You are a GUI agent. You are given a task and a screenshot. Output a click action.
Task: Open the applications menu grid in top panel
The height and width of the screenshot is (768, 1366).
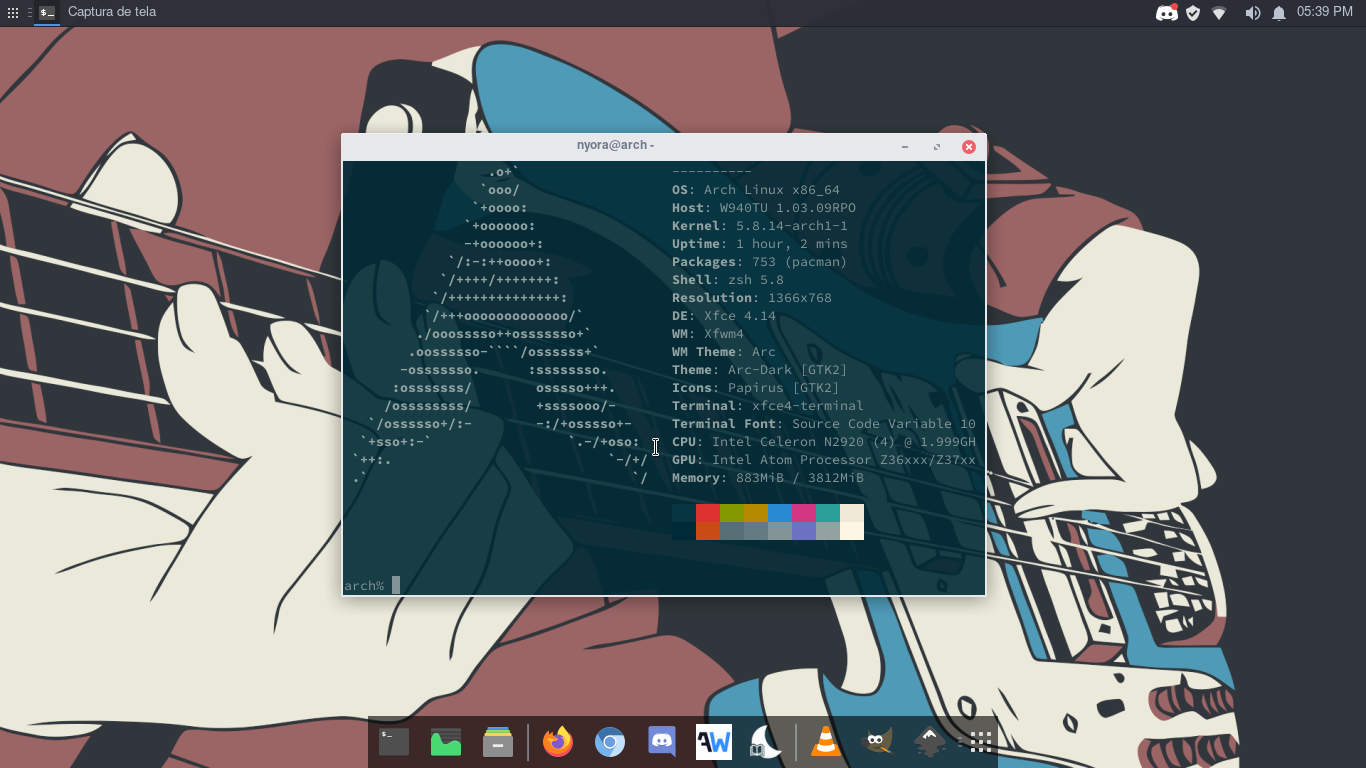13,13
